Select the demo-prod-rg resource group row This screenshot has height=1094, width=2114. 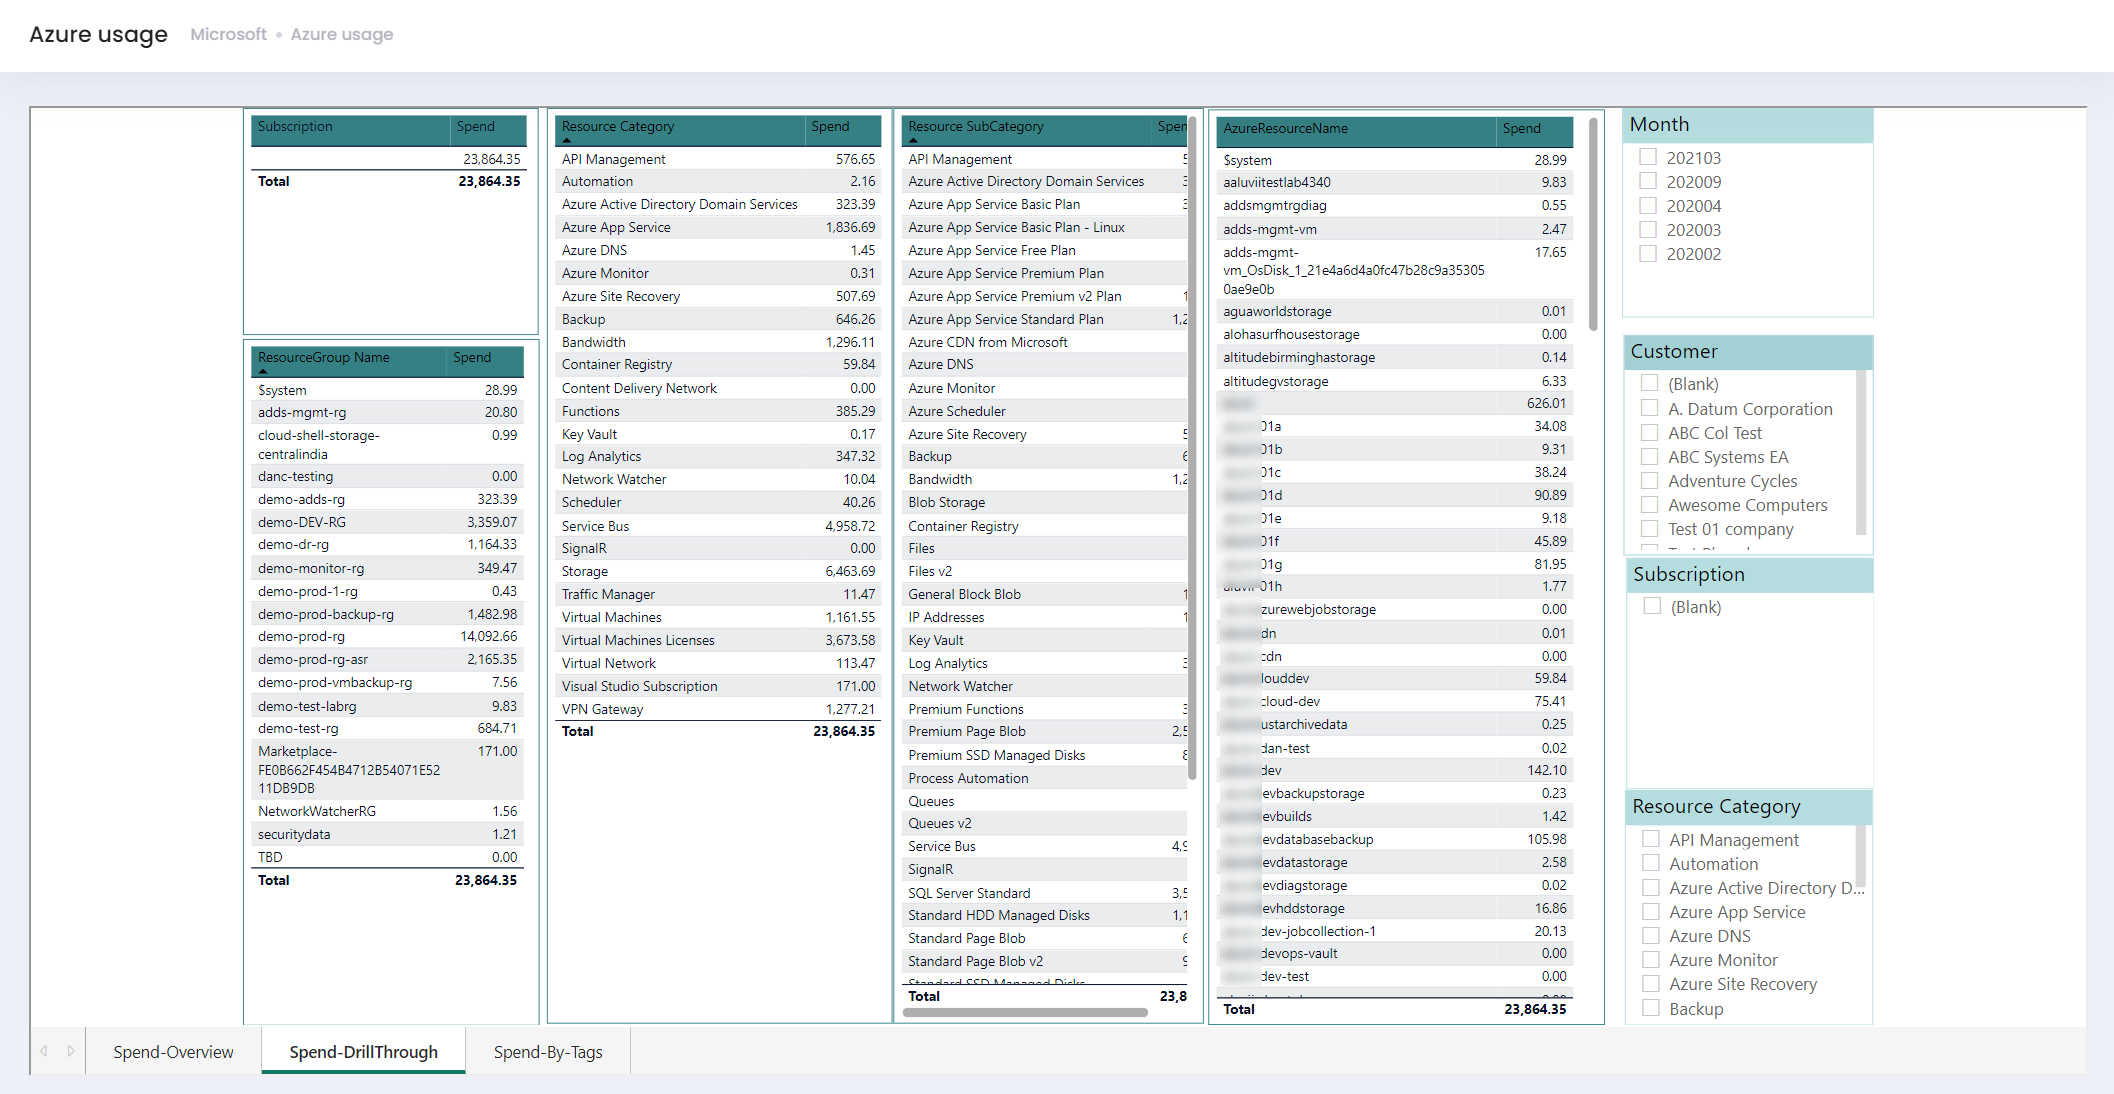tap(387, 636)
